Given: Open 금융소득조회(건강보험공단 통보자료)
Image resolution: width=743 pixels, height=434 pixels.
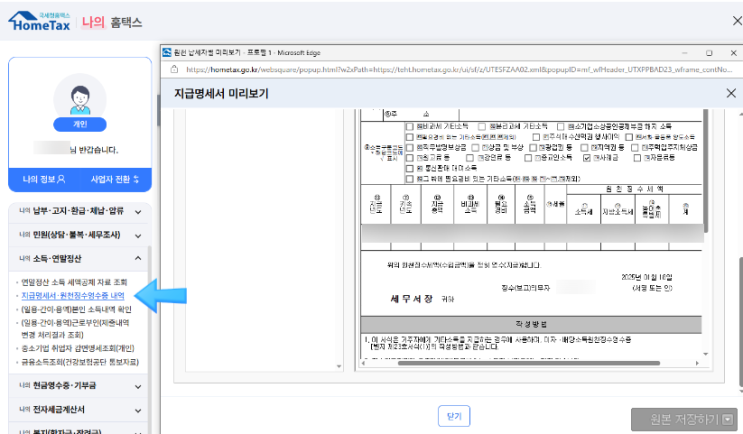Looking at the screenshot, I should [x=80, y=362].
